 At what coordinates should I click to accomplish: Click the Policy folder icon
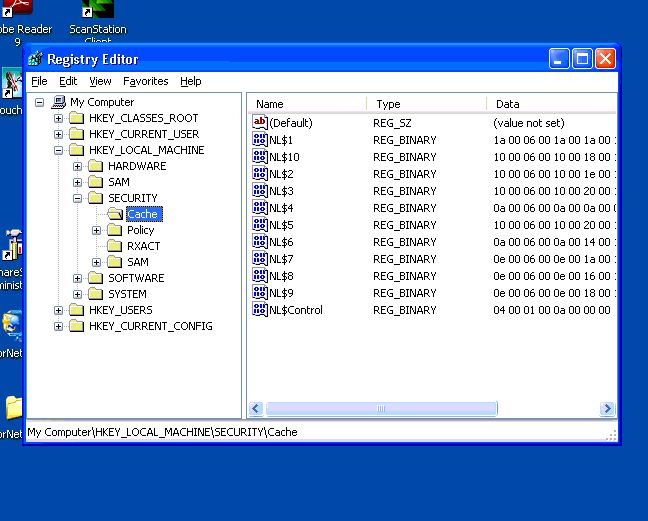tap(114, 230)
